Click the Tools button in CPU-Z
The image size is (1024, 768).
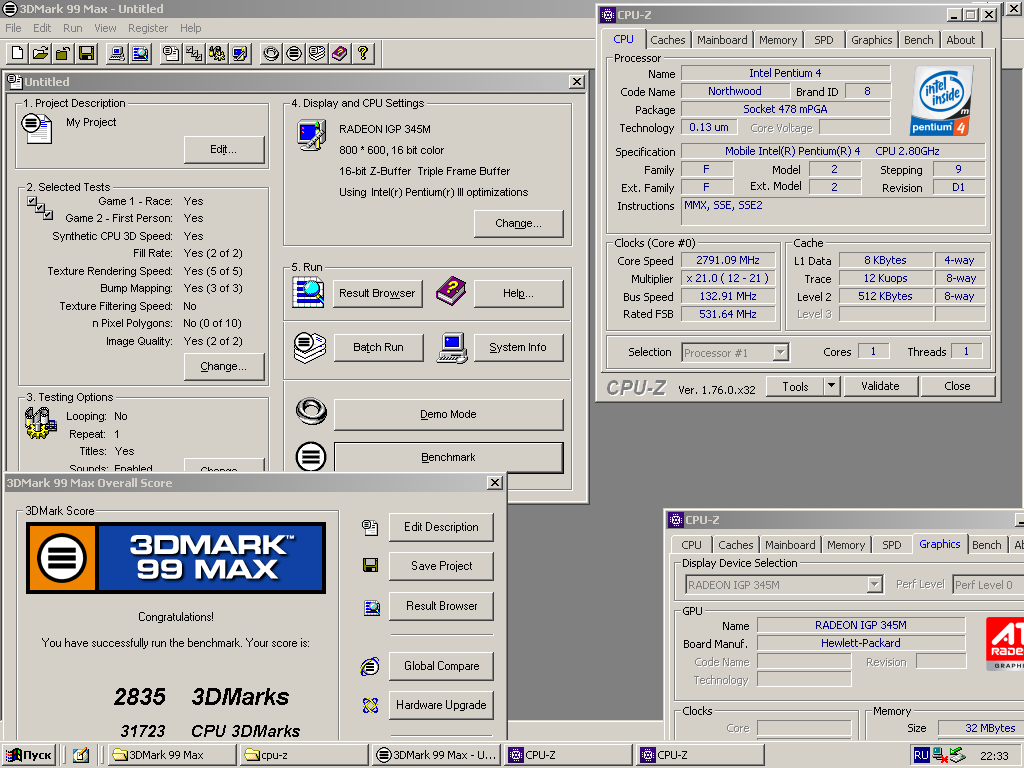[x=795, y=386]
